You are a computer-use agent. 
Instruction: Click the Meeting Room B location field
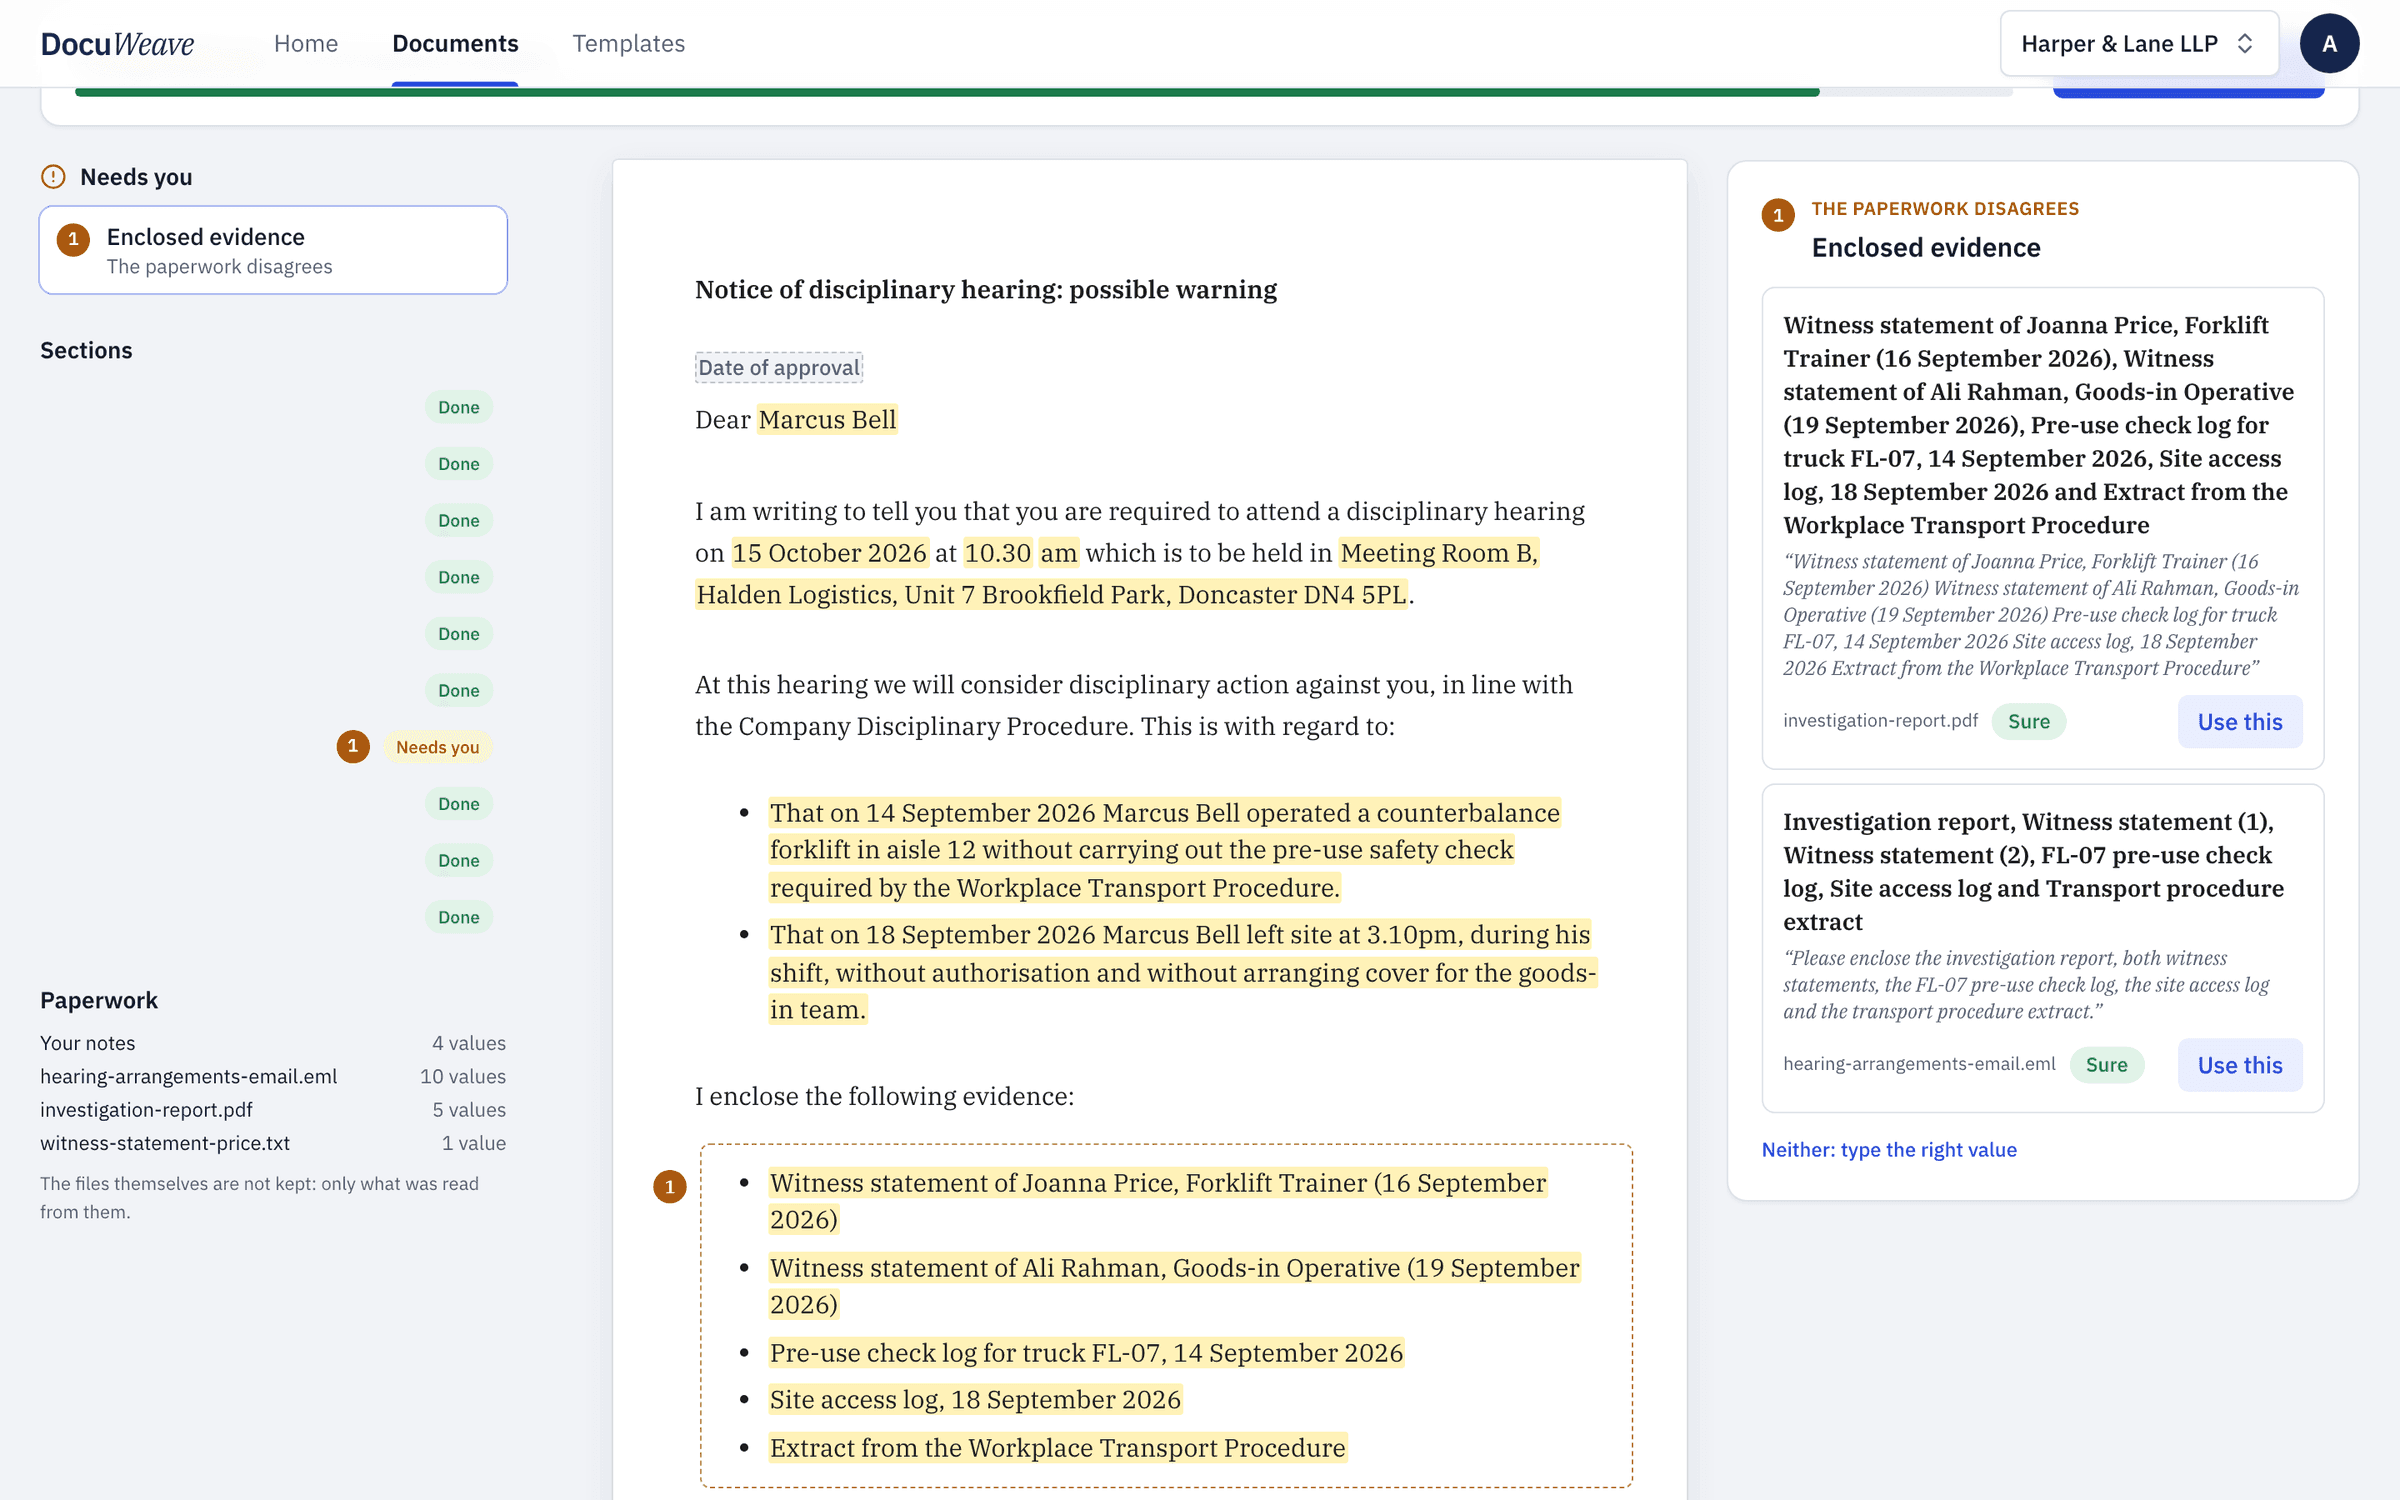1117,574
